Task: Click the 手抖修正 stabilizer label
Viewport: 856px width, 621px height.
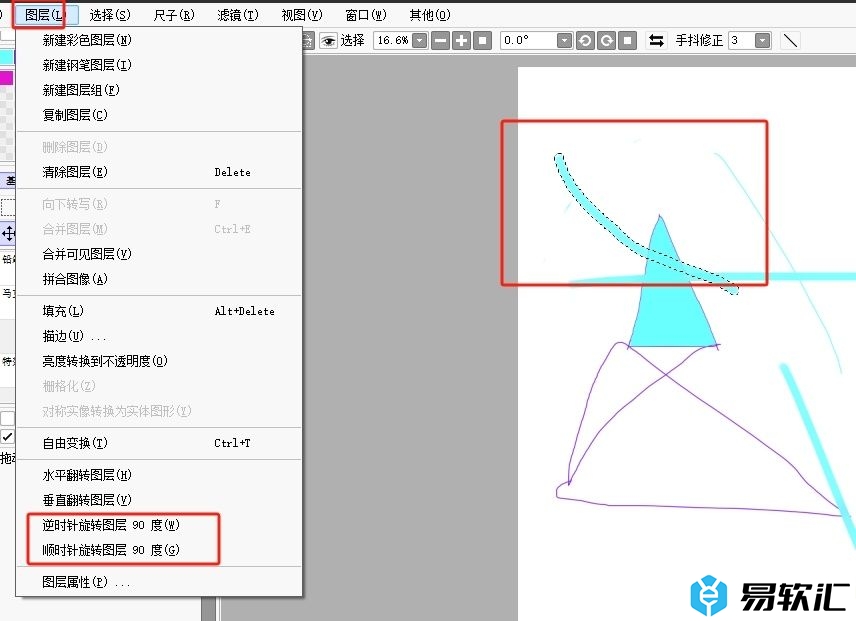Action: tap(699, 40)
